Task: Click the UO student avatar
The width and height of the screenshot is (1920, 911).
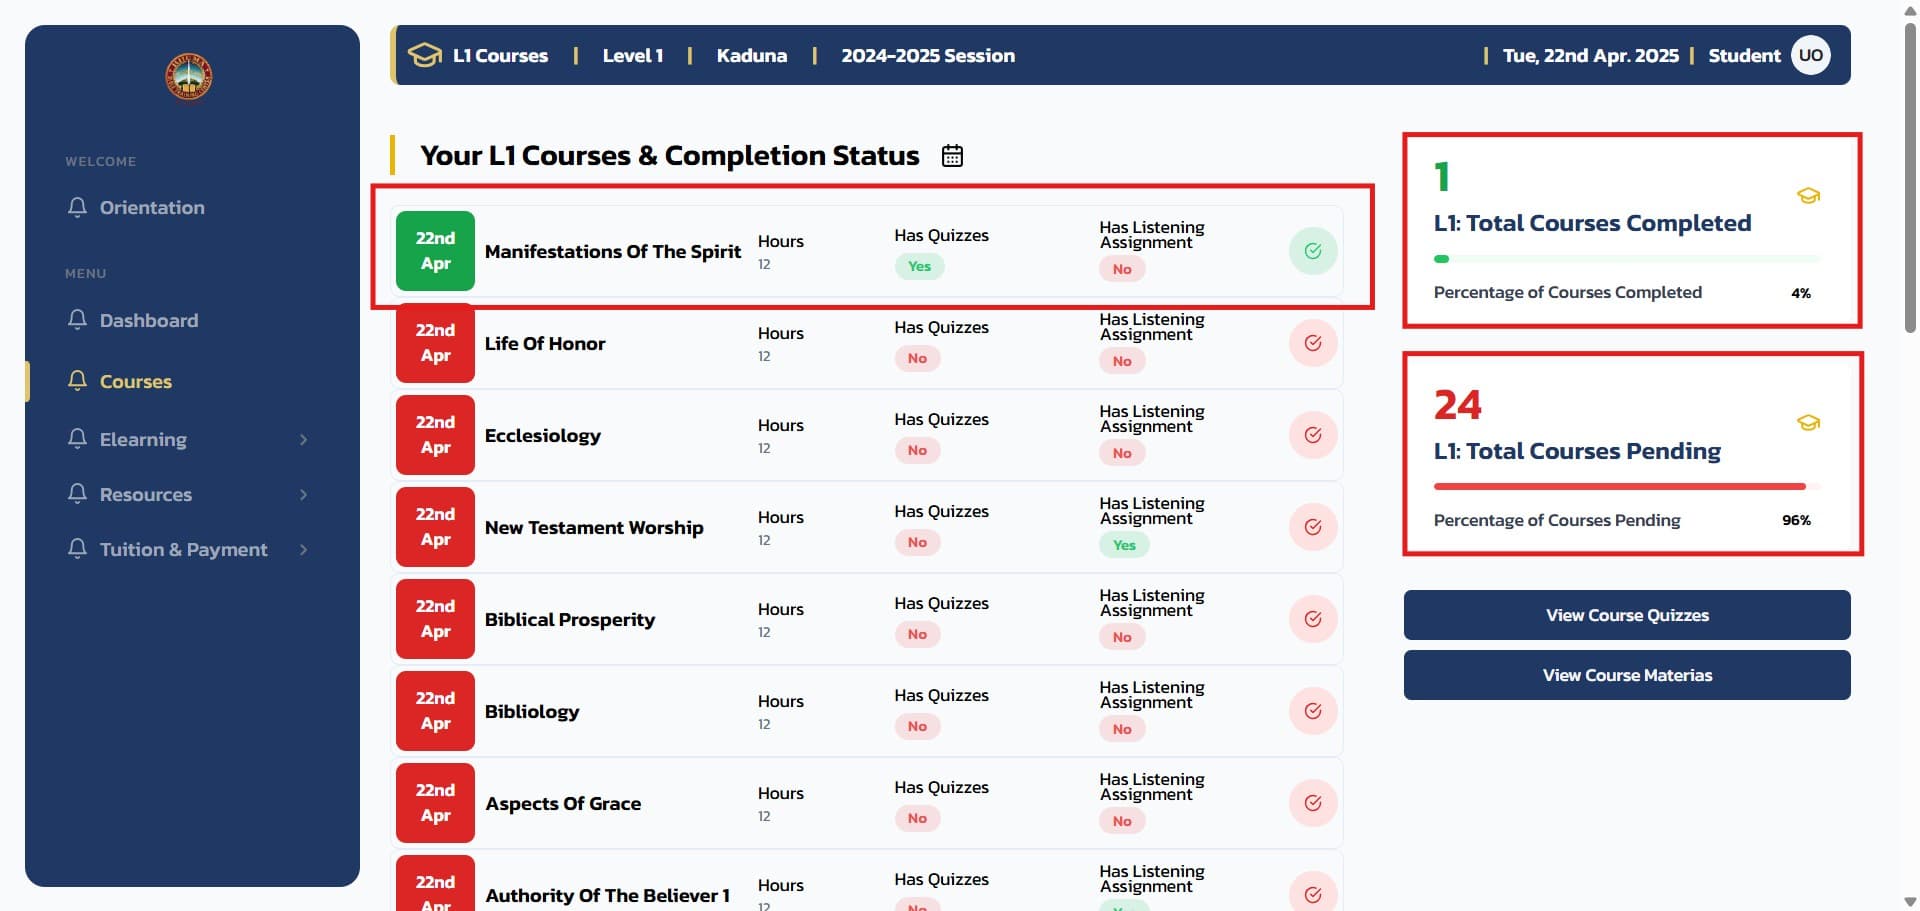Action: coord(1810,55)
